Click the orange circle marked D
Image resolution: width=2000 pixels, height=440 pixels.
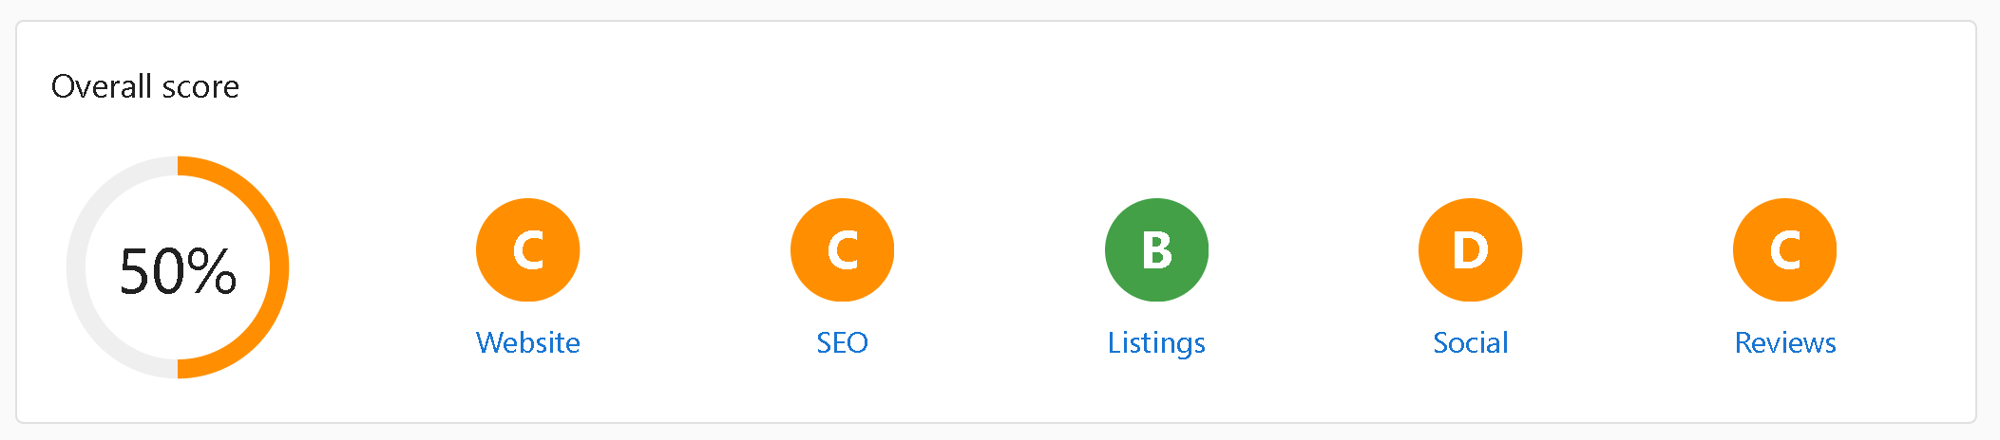coord(1470,250)
